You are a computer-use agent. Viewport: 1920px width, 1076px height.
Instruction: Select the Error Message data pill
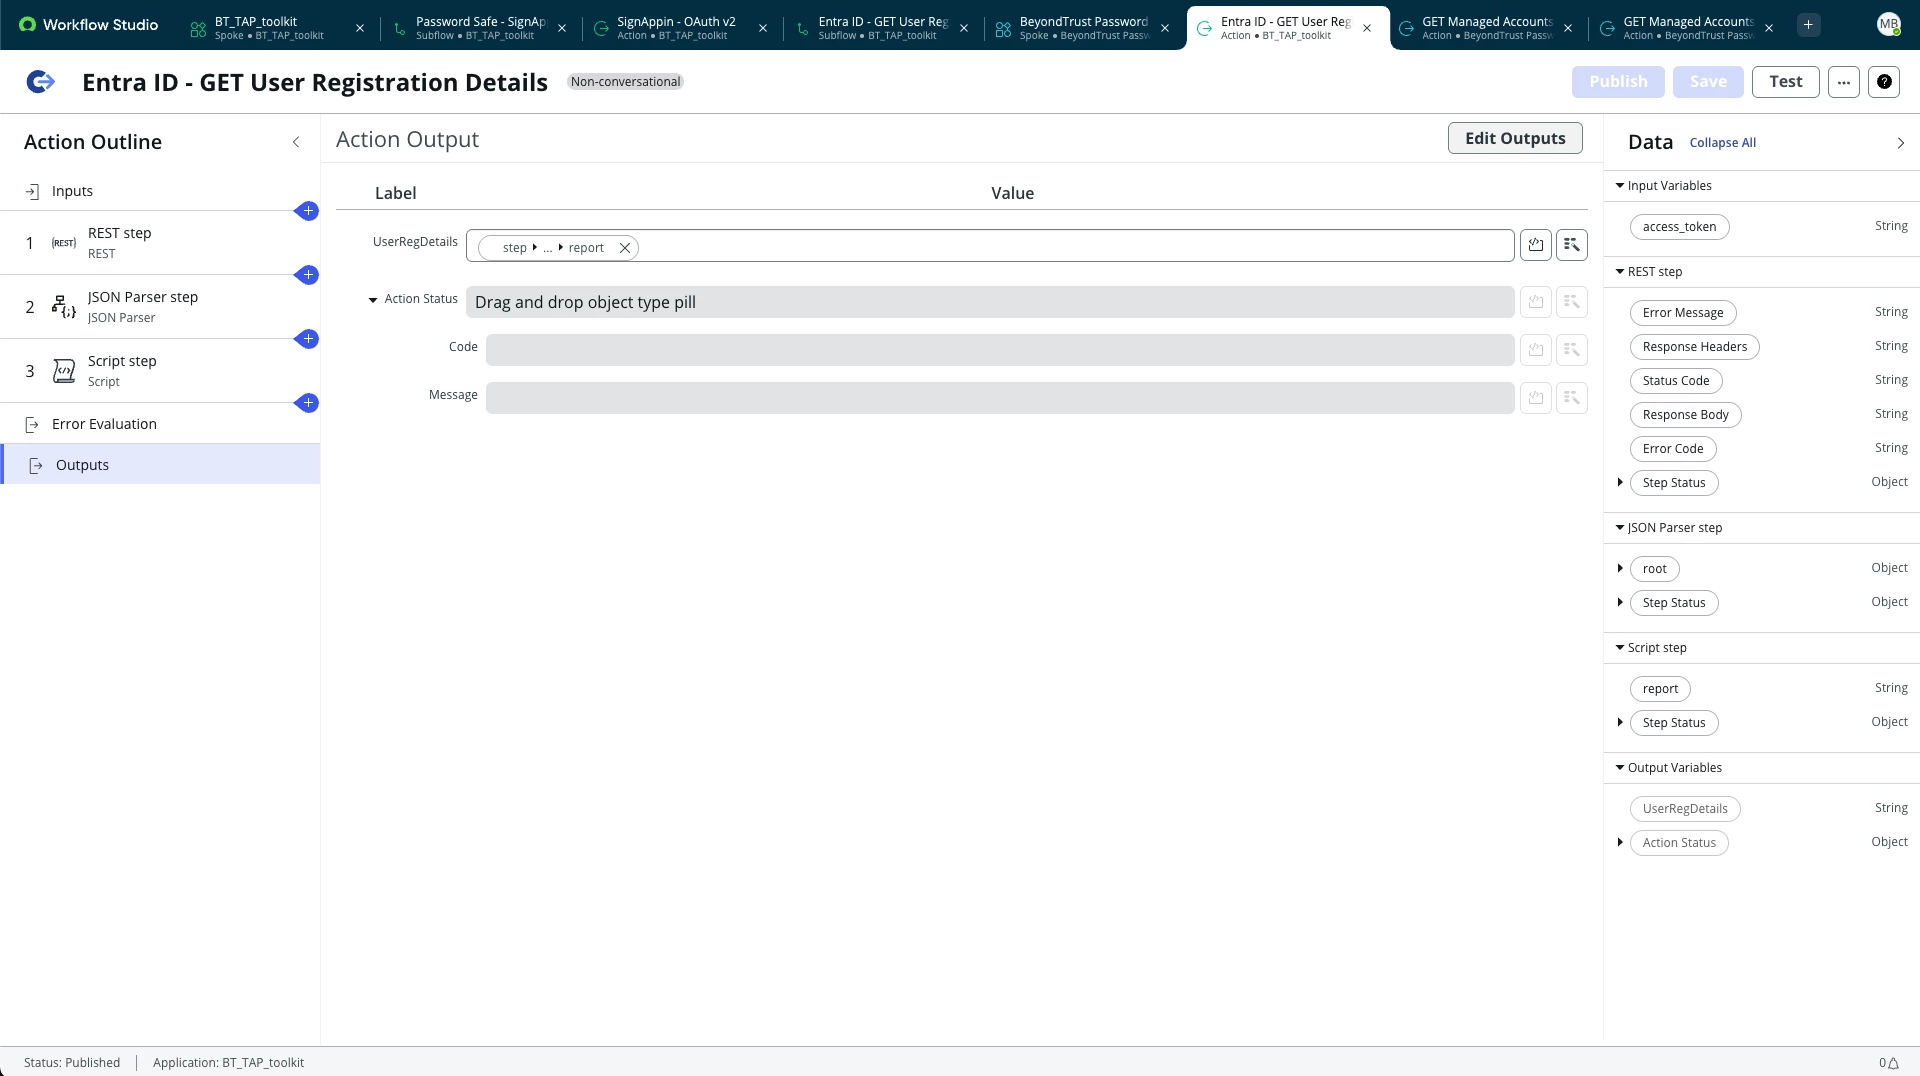click(1683, 313)
